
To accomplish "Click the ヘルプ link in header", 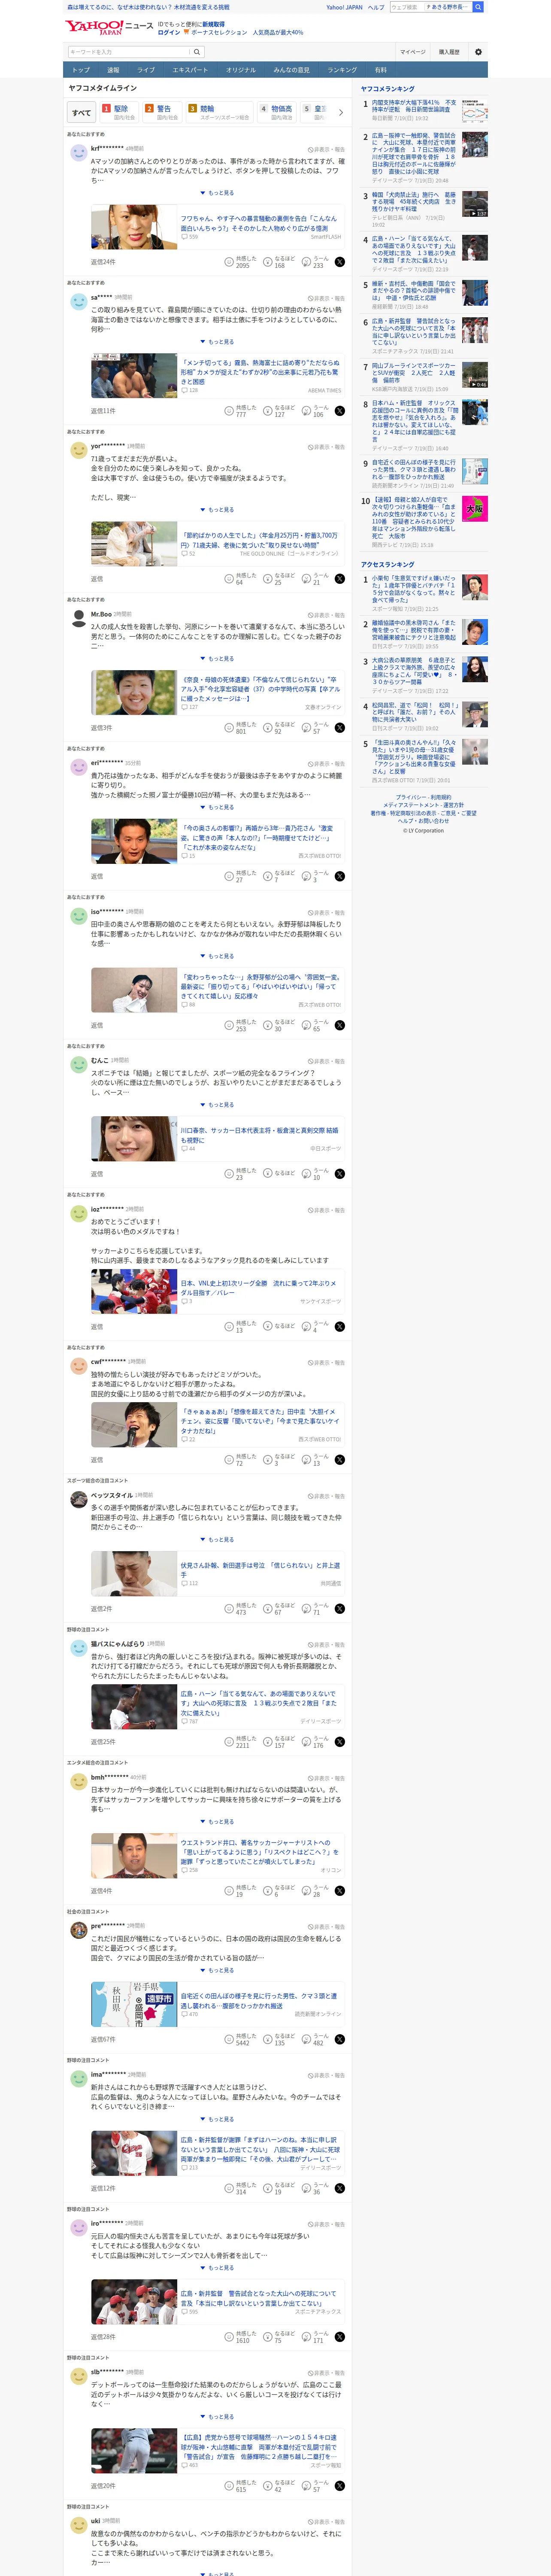I will click(x=376, y=7).
